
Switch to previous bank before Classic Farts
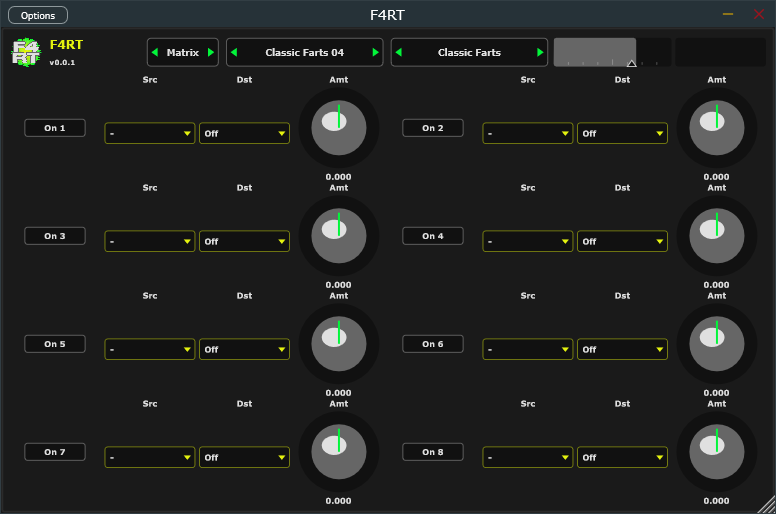pyautogui.click(x=399, y=52)
